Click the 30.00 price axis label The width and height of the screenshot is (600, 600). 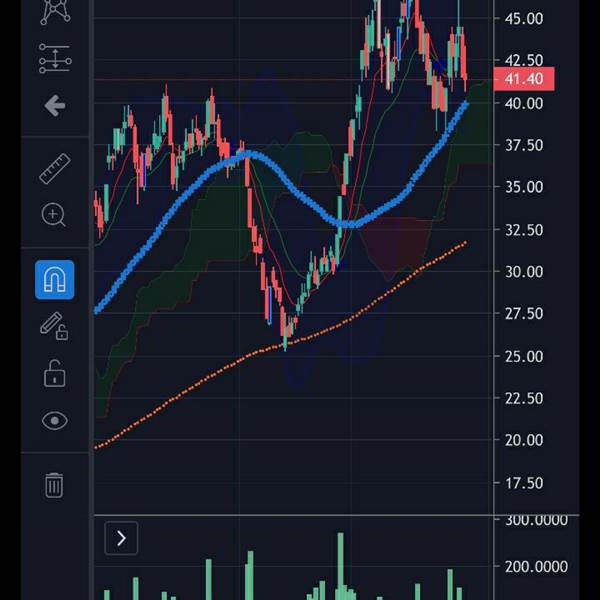523,272
